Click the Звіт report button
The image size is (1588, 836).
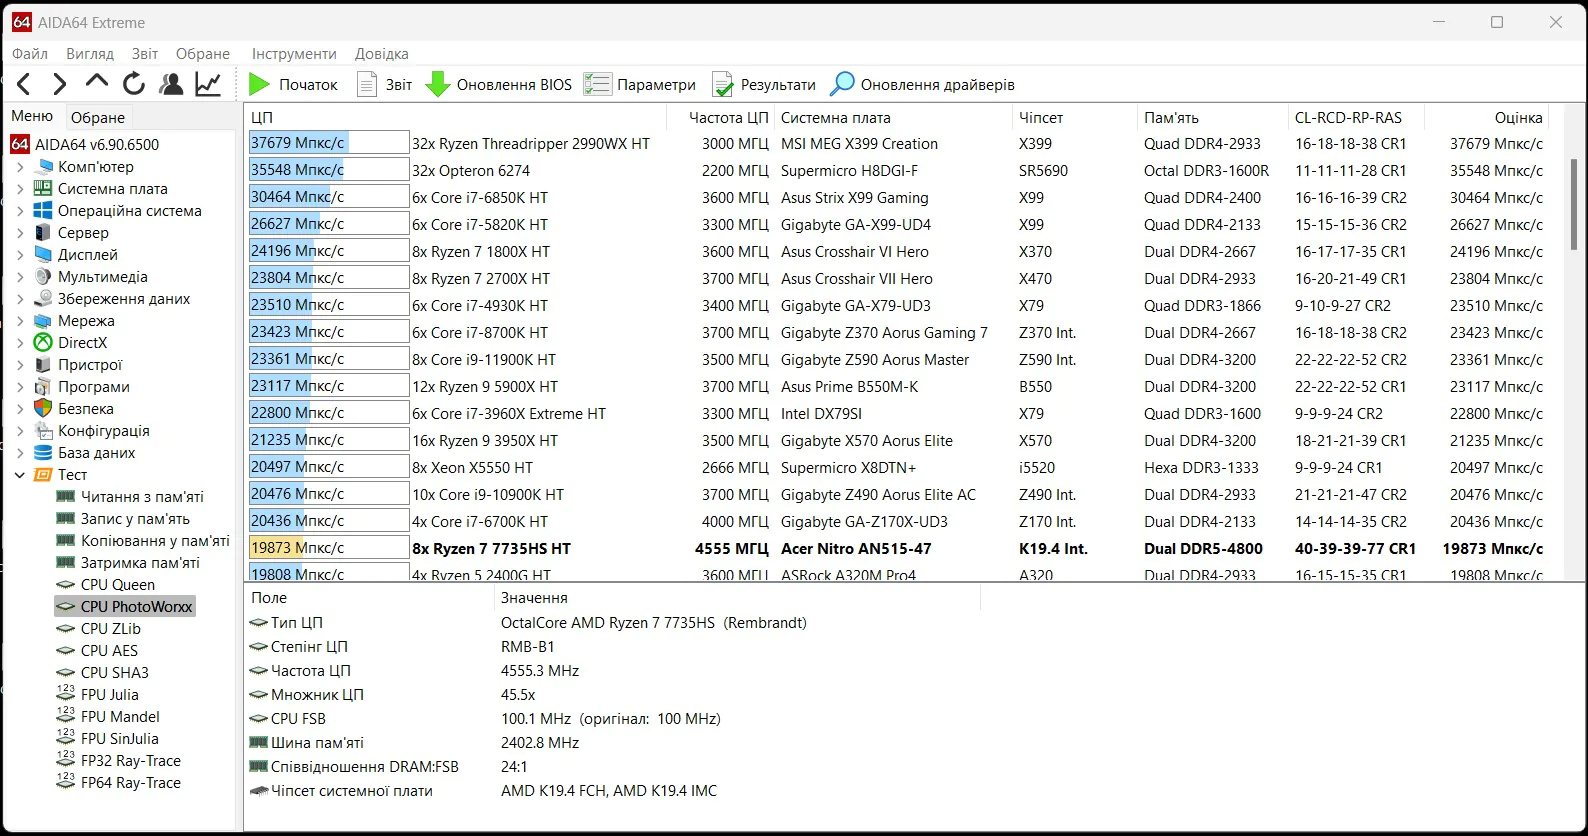click(385, 85)
